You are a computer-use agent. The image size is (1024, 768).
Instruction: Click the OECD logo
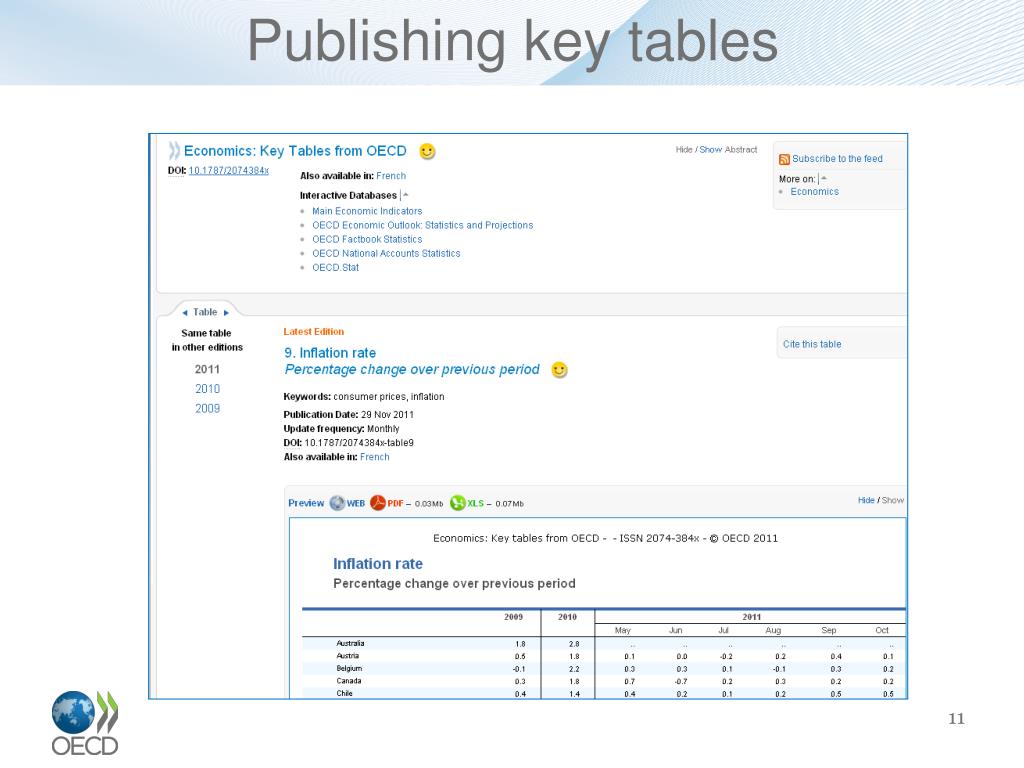pos(85,723)
